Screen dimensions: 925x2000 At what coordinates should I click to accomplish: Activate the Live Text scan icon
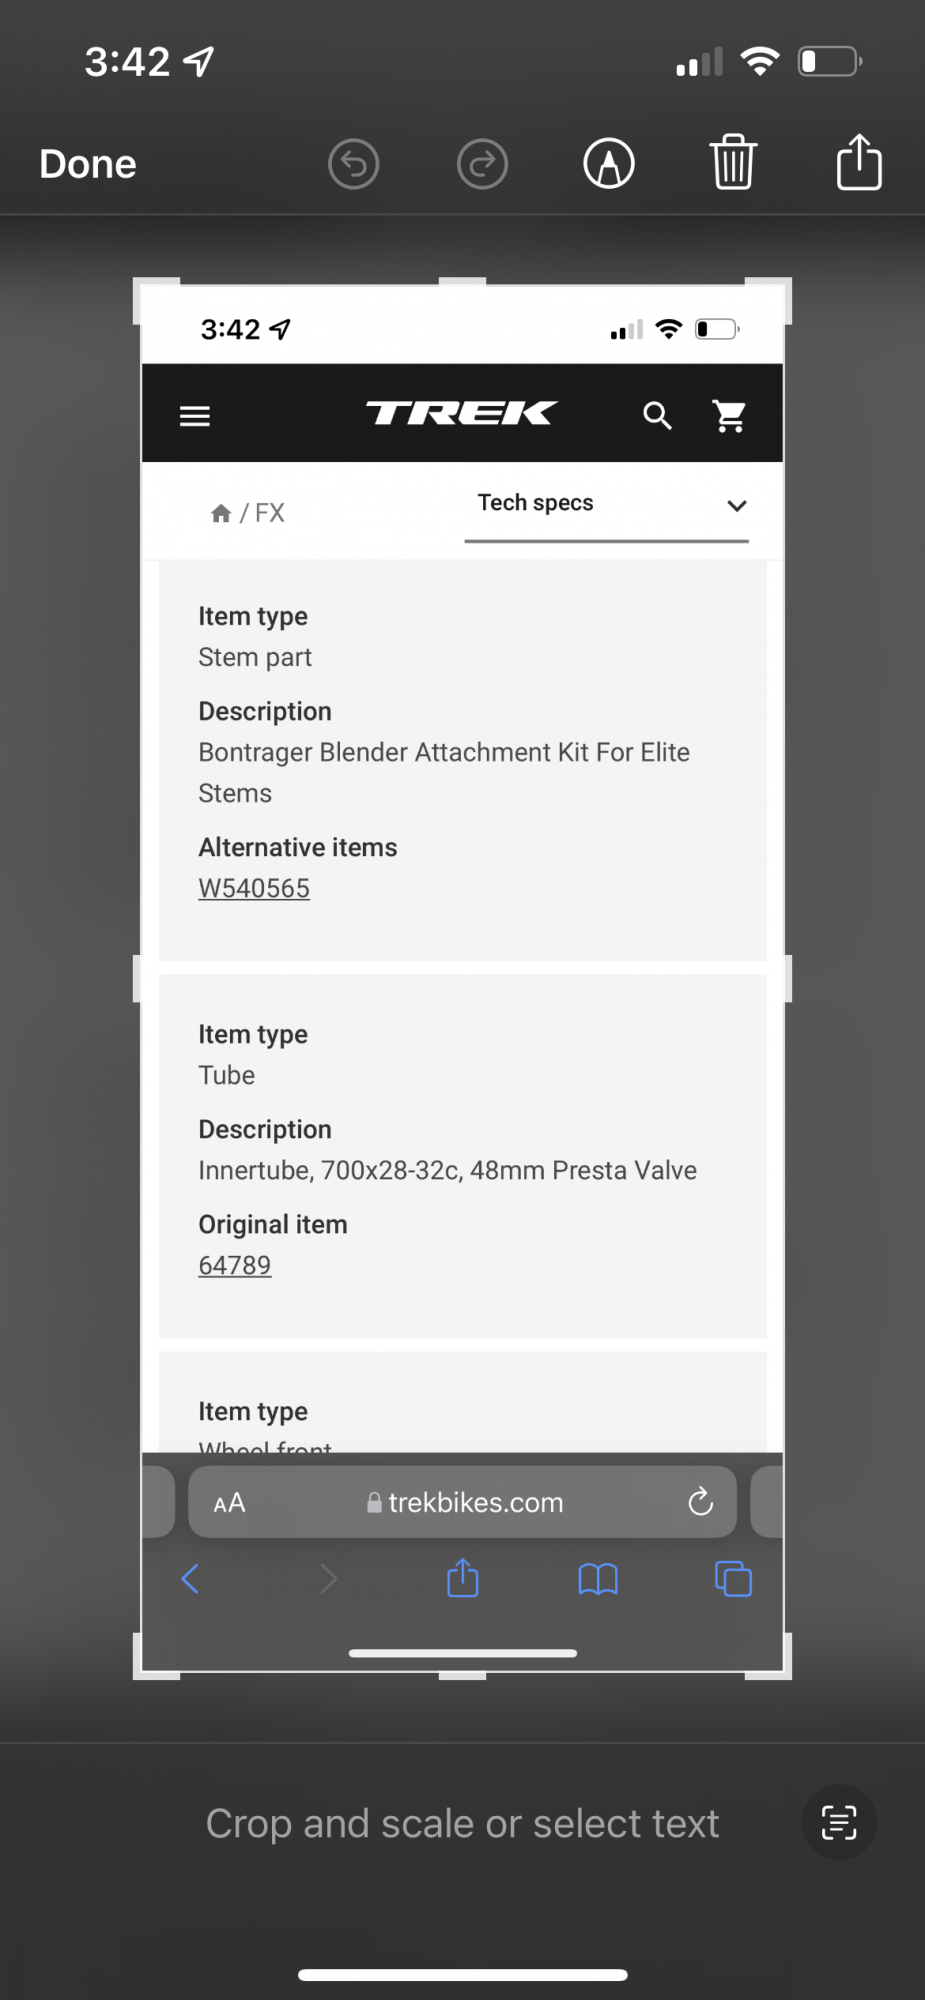pyautogui.click(x=839, y=1822)
